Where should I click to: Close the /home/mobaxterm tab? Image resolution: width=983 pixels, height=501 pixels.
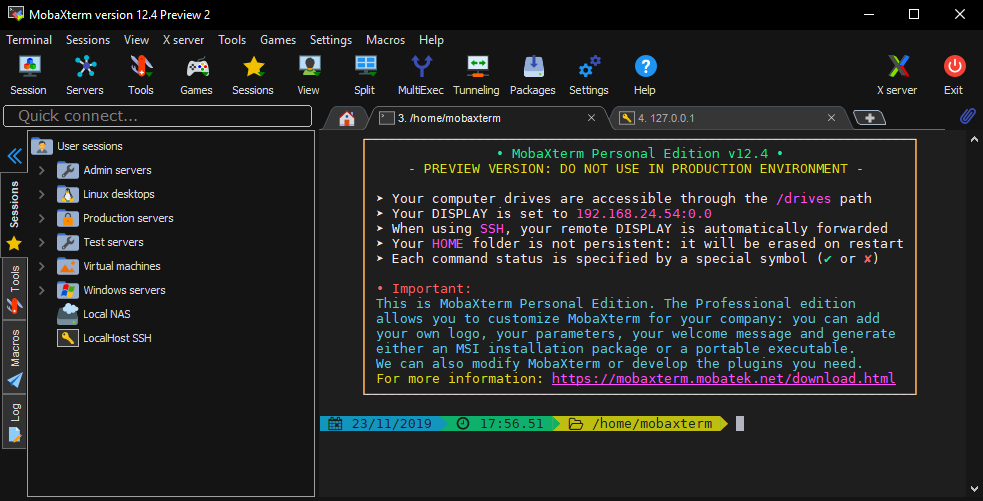tap(591, 118)
